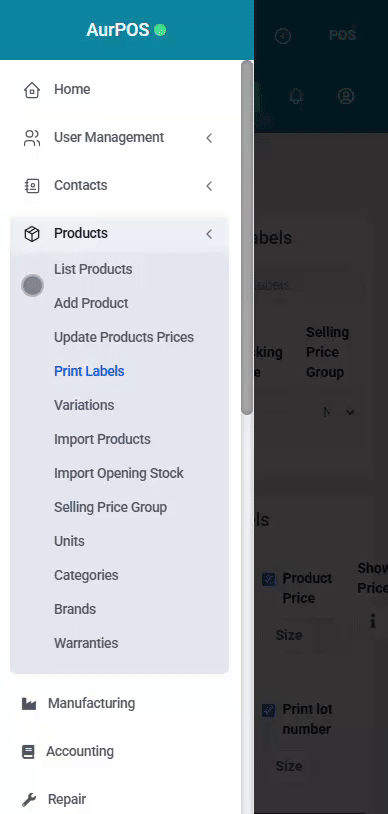Click the Home house icon

pos(32,90)
